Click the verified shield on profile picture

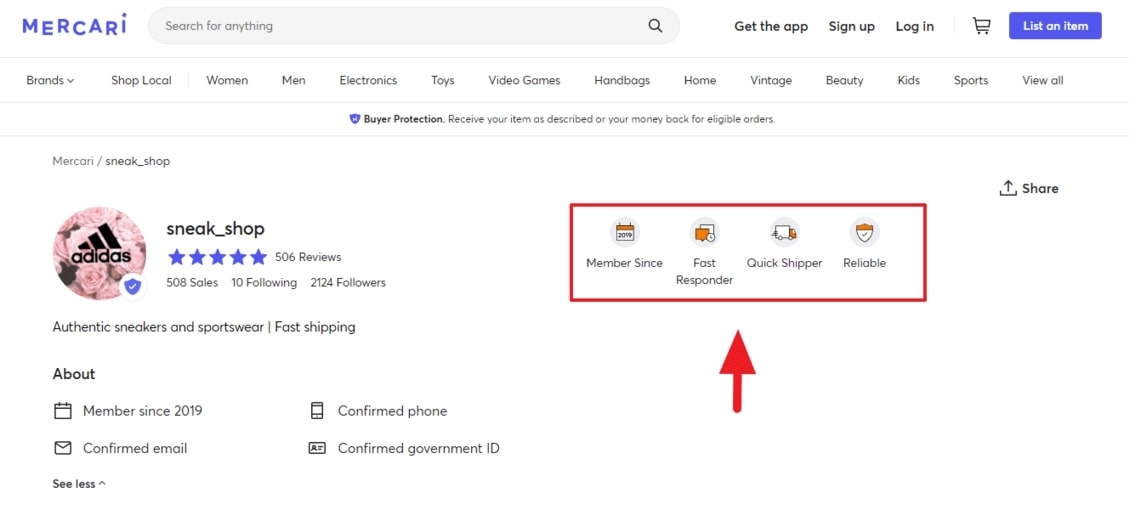click(132, 287)
